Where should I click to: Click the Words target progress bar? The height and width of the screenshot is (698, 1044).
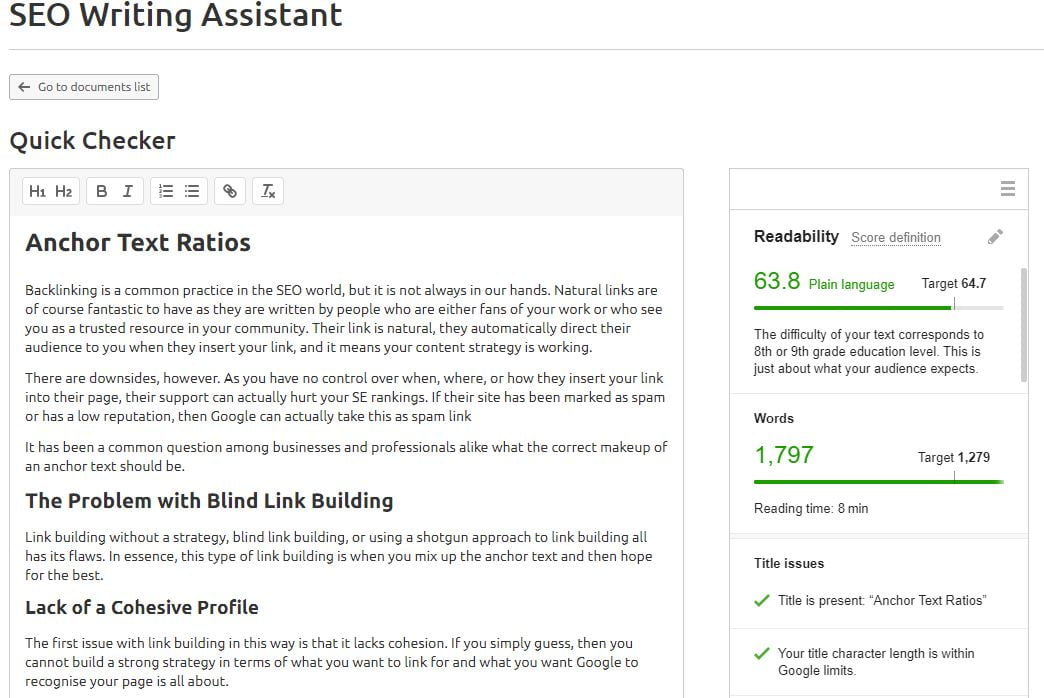(x=878, y=481)
